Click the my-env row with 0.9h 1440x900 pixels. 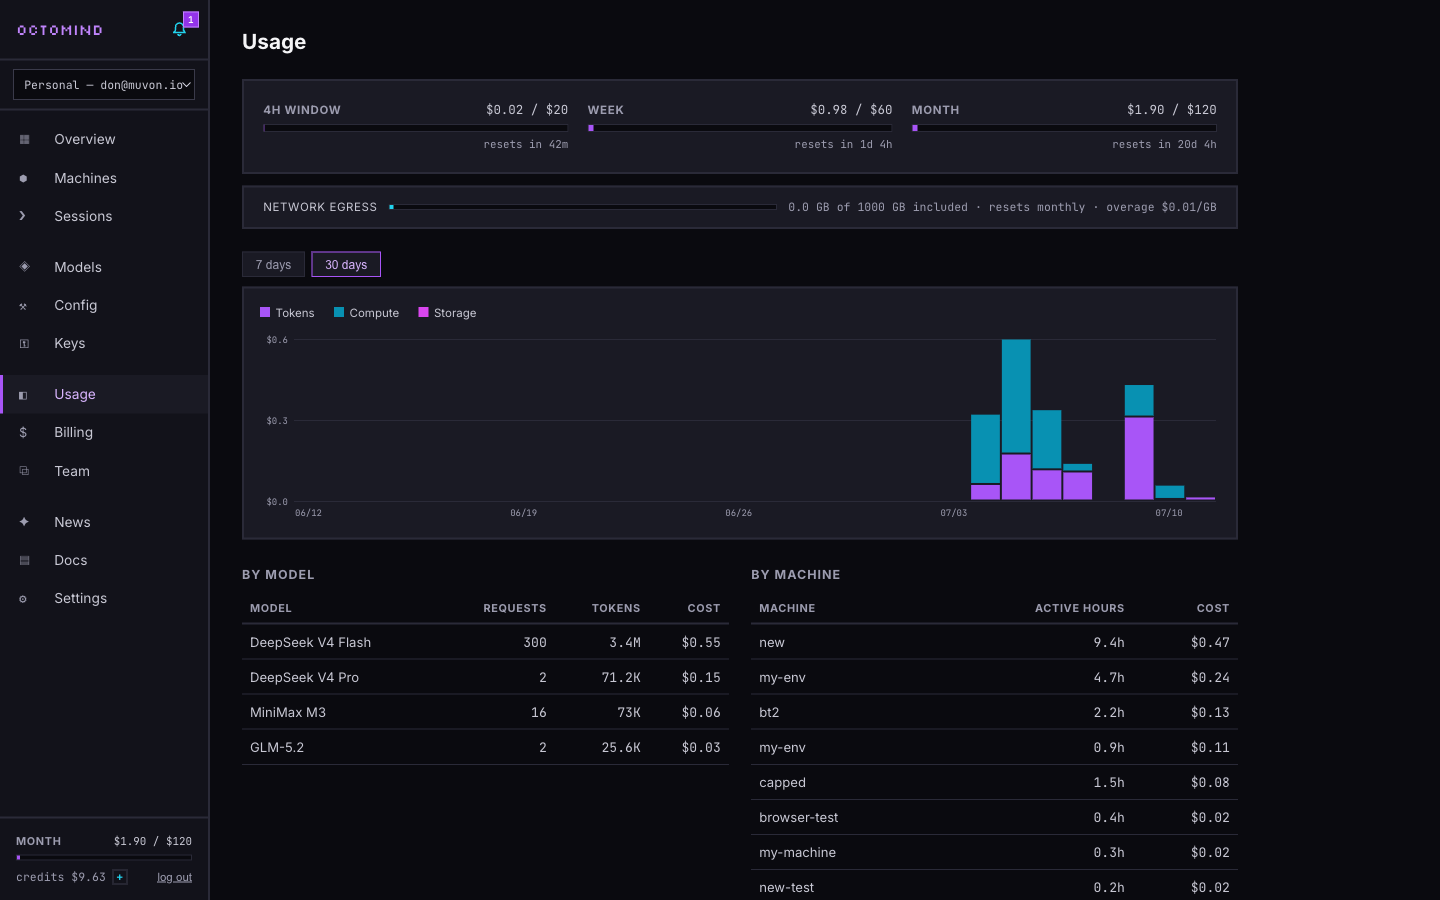(x=994, y=747)
